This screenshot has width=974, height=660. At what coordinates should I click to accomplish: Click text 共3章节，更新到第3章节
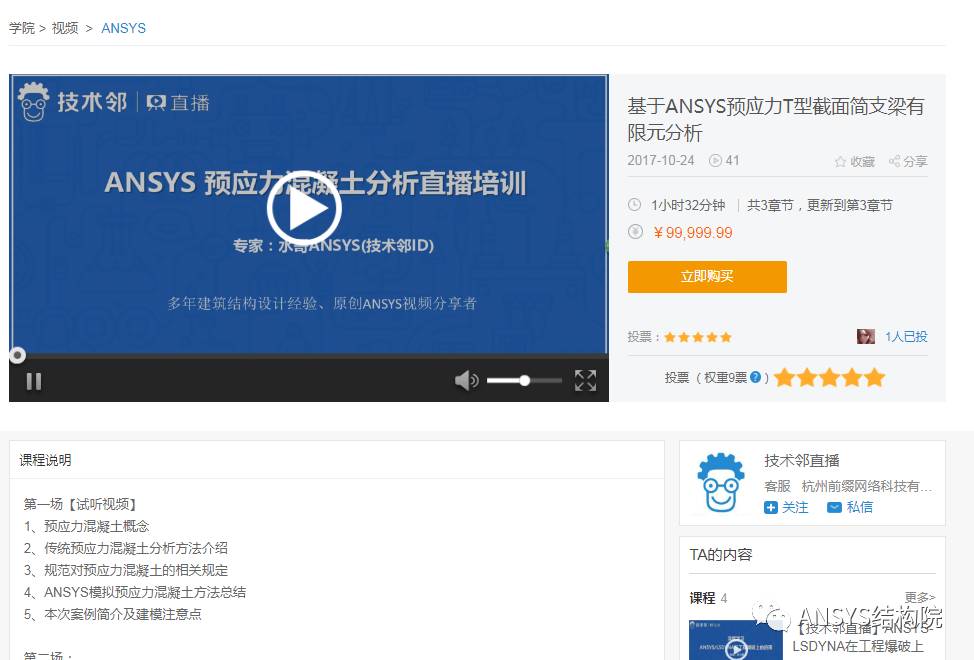pyautogui.click(x=819, y=206)
